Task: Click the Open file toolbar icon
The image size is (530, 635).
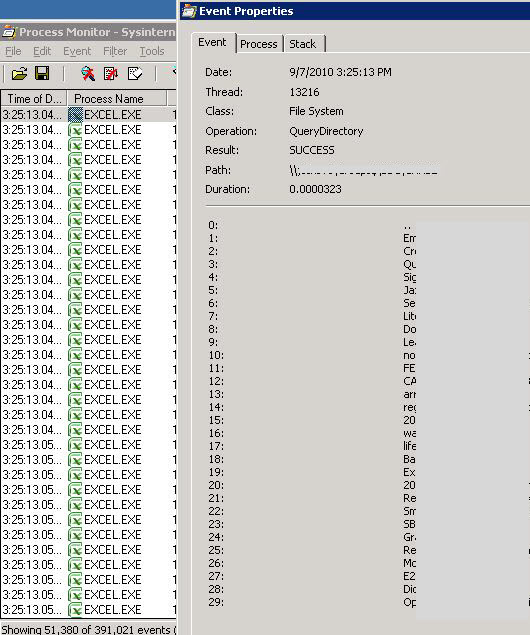Action: pyautogui.click(x=19, y=73)
